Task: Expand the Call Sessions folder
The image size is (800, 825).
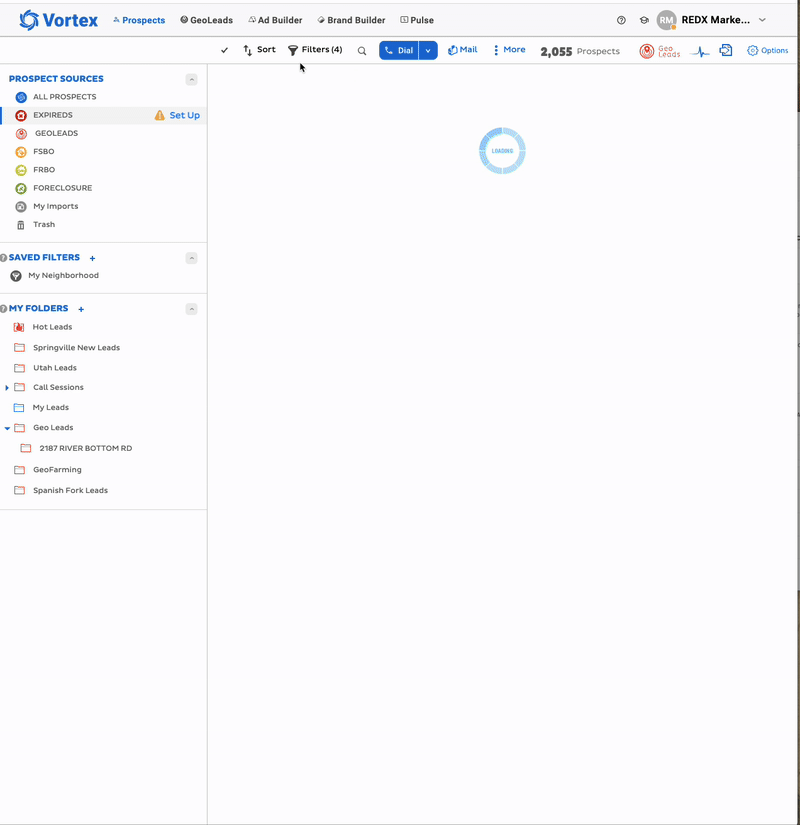Action: coord(7,388)
